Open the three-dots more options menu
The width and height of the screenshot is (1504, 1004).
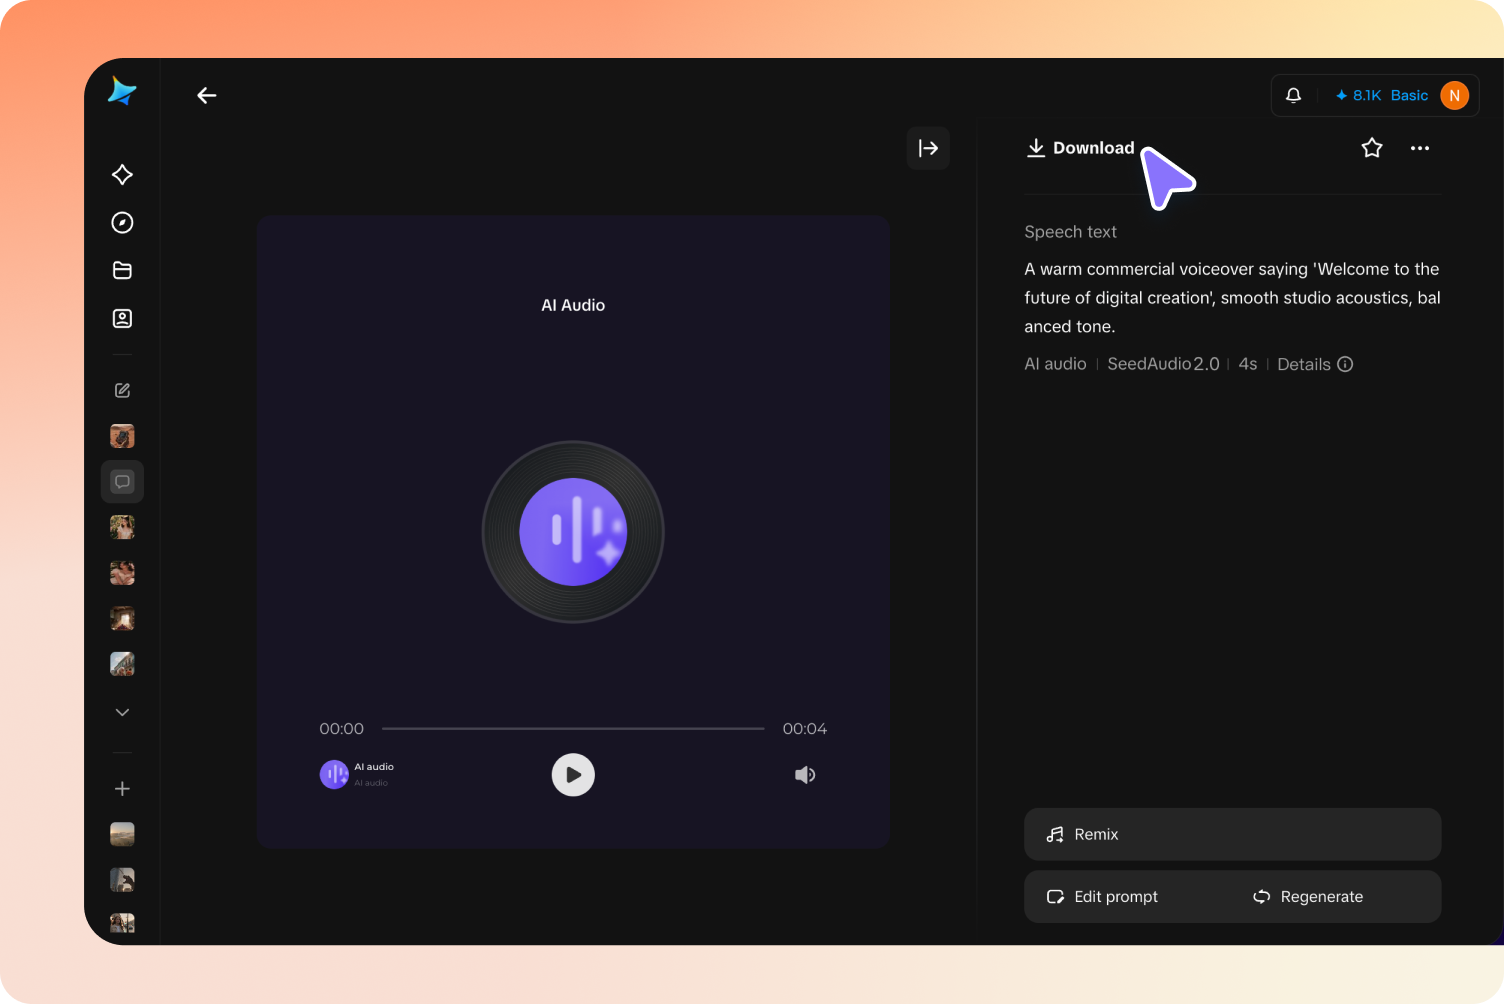point(1420,148)
